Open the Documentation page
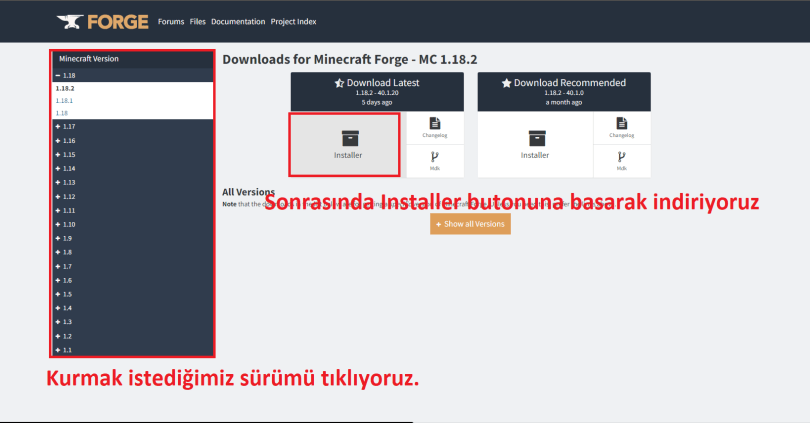 (238, 22)
